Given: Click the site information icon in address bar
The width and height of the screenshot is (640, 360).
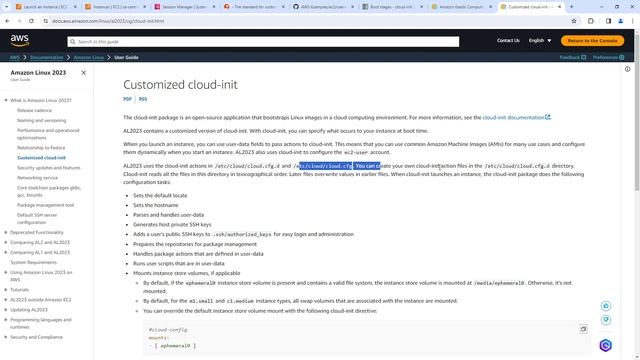Looking at the screenshot, I should click(x=46, y=21).
